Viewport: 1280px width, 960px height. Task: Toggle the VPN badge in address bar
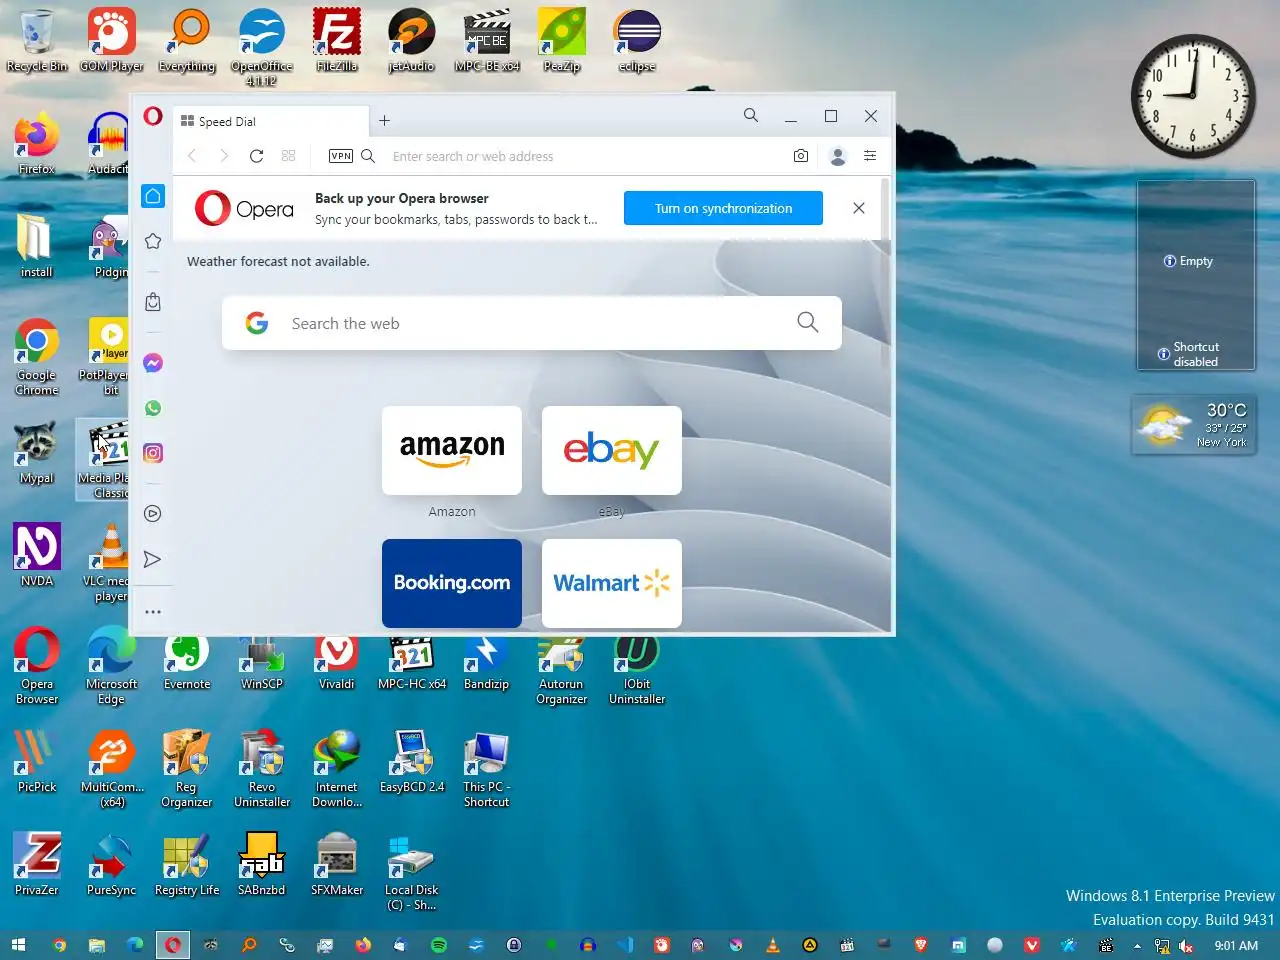341,156
